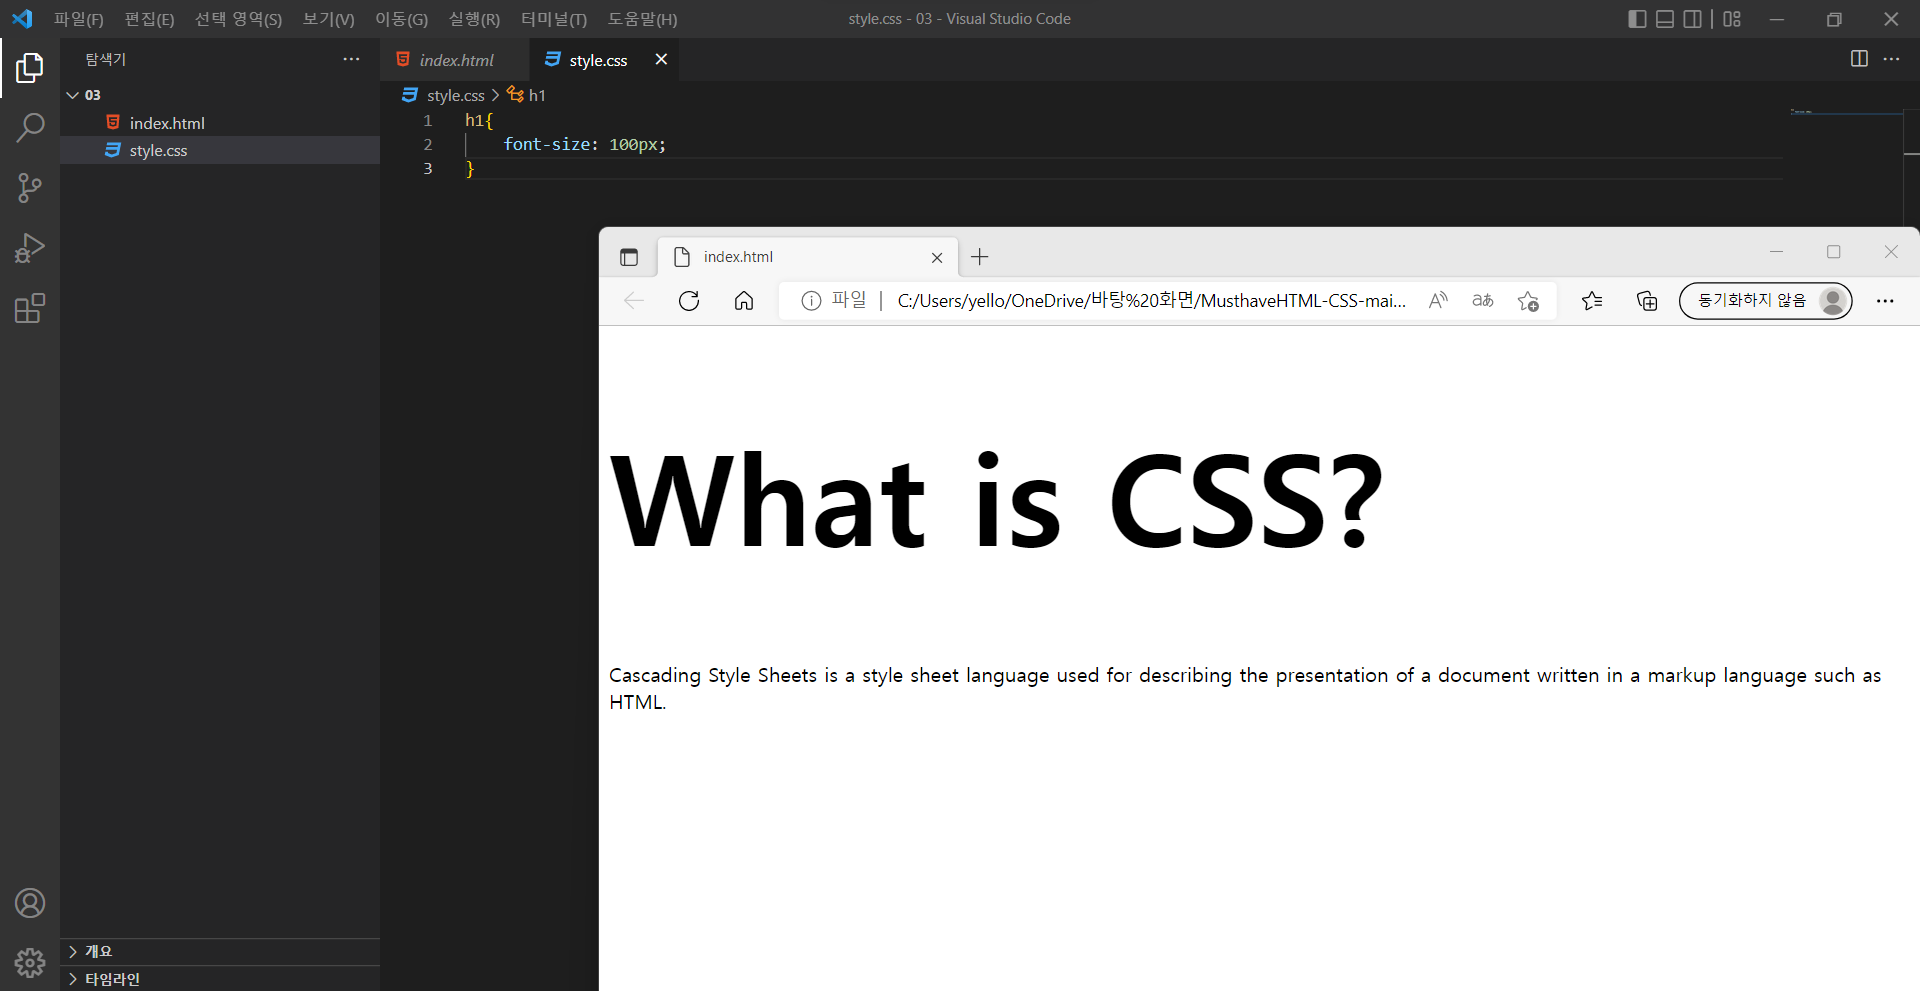The height and width of the screenshot is (991, 1920).
Task: Open Source Control view
Action: (x=30, y=188)
